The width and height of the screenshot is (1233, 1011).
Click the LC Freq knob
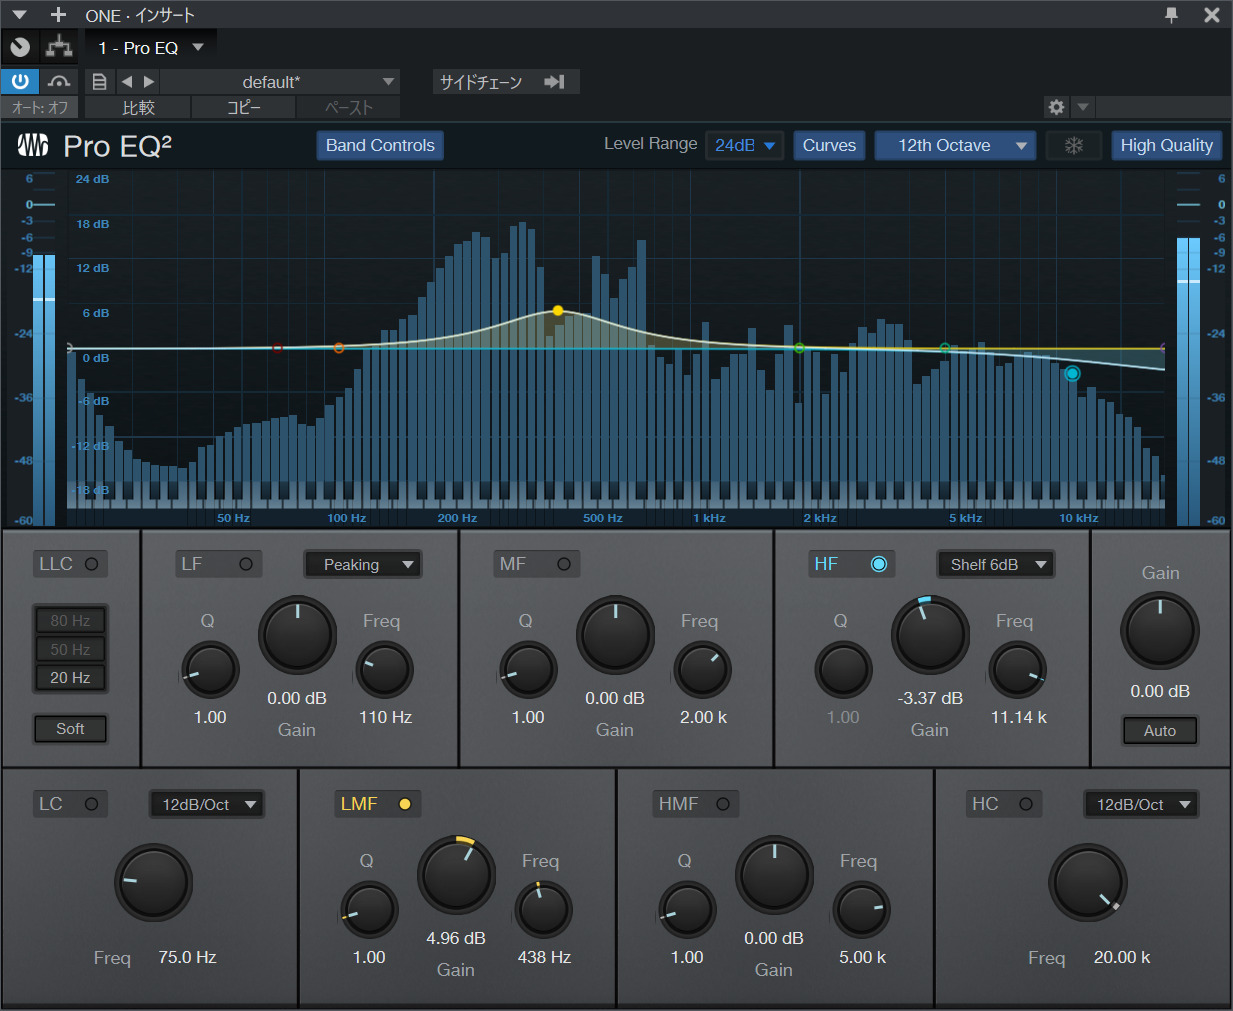tap(153, 883)
